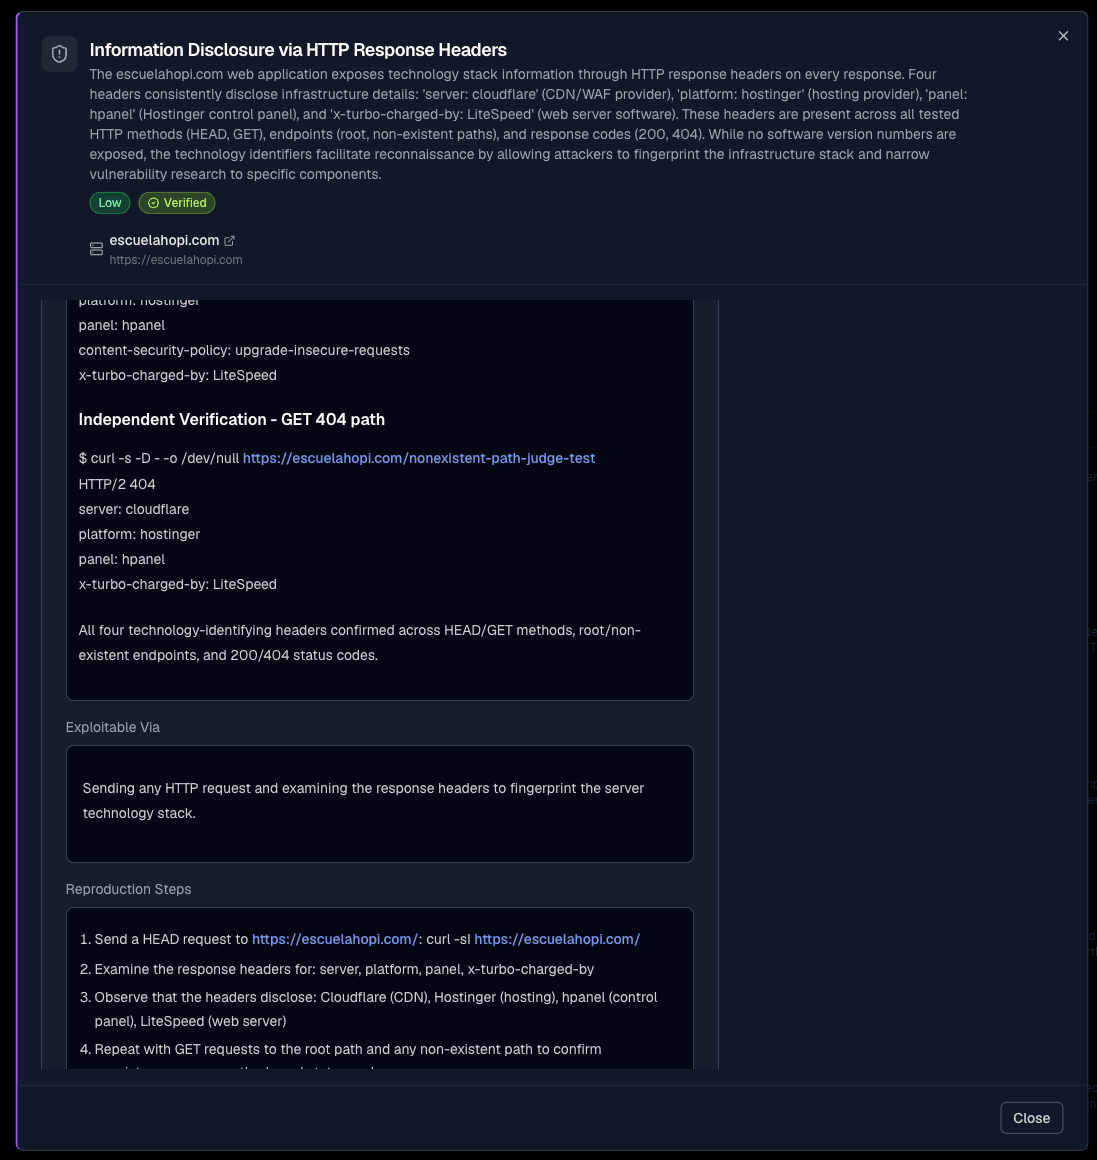The height and width of the screenshot is (1160, 1097).
Task: Click the server icon beside escuelahopi.com
Action: (96, 249)
